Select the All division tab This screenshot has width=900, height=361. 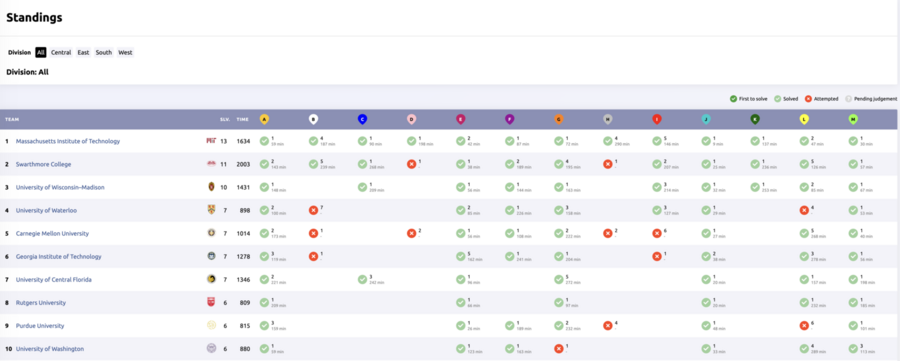pos(41,52)
